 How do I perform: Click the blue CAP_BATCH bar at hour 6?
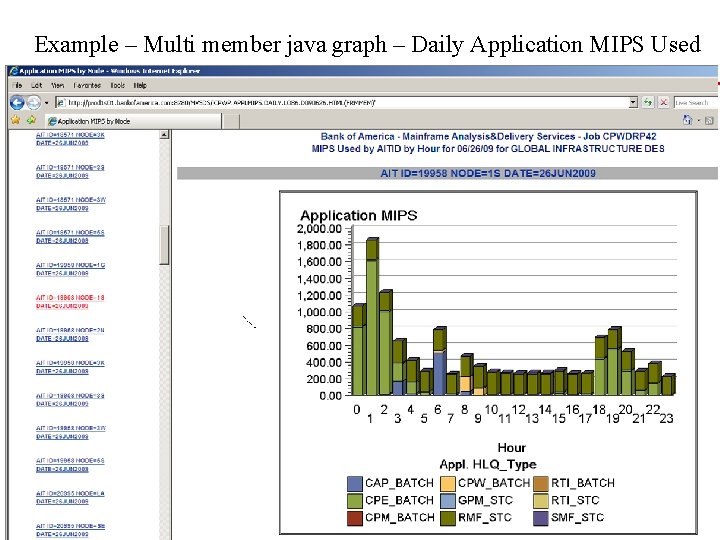coord(439,374)
